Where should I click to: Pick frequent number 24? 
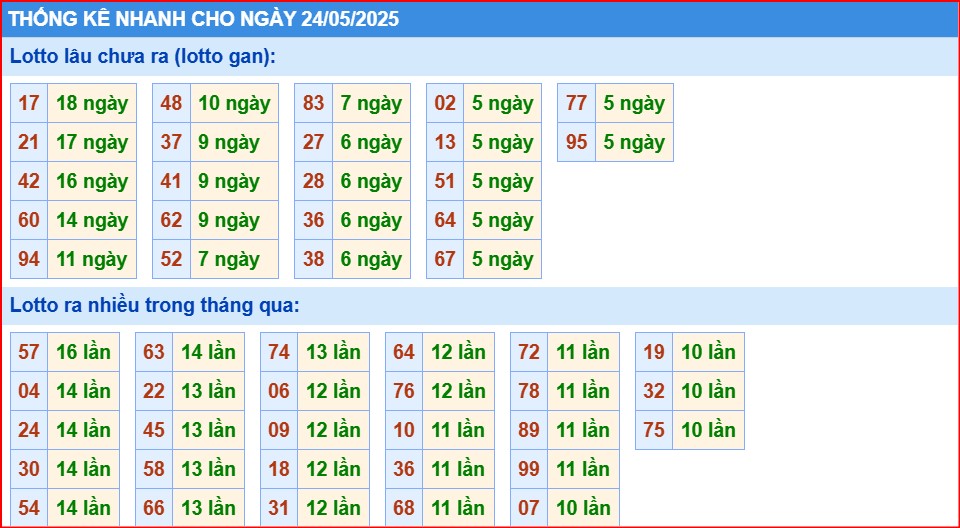(x=29, y=430)
